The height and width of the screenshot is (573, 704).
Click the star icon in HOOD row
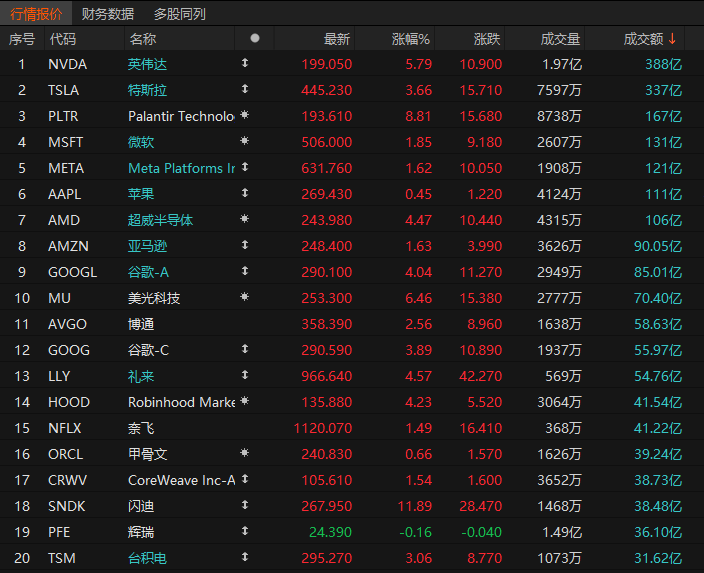[245, 401]
